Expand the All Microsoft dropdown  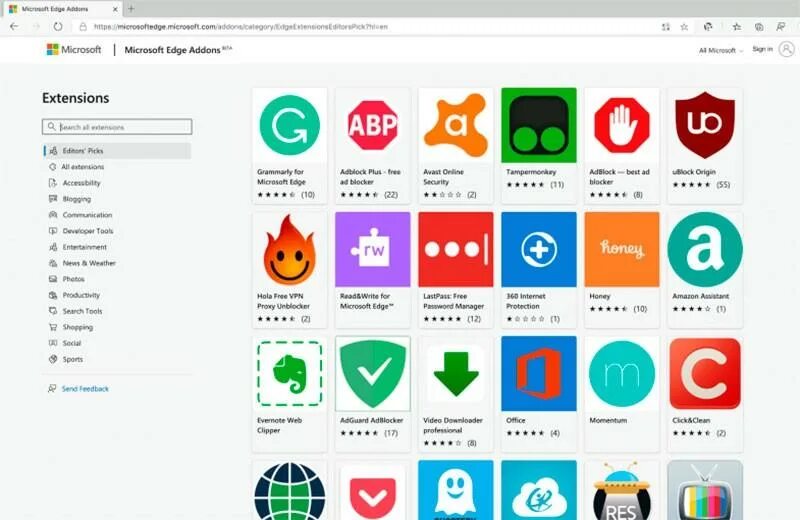(x=720, y=50)
